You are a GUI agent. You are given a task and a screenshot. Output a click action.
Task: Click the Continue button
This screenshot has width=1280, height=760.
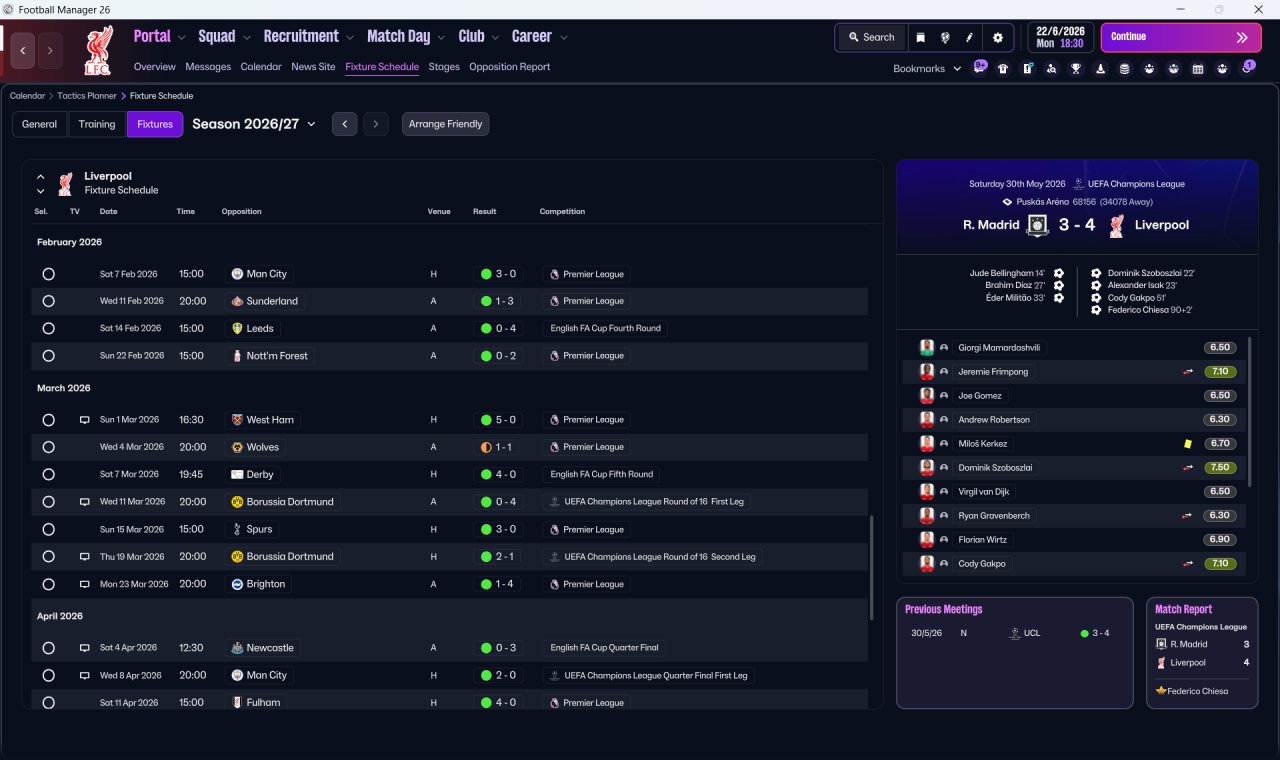[x=1181, y=37]
